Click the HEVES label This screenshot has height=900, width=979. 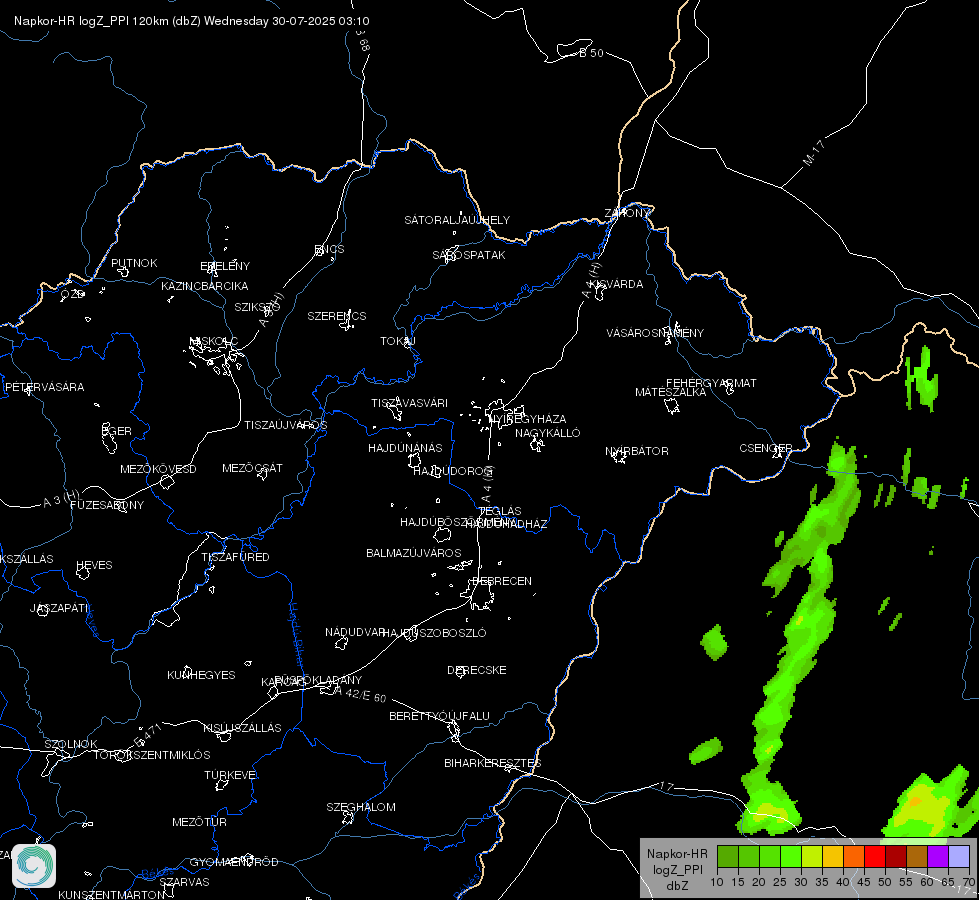pos(94,565)
